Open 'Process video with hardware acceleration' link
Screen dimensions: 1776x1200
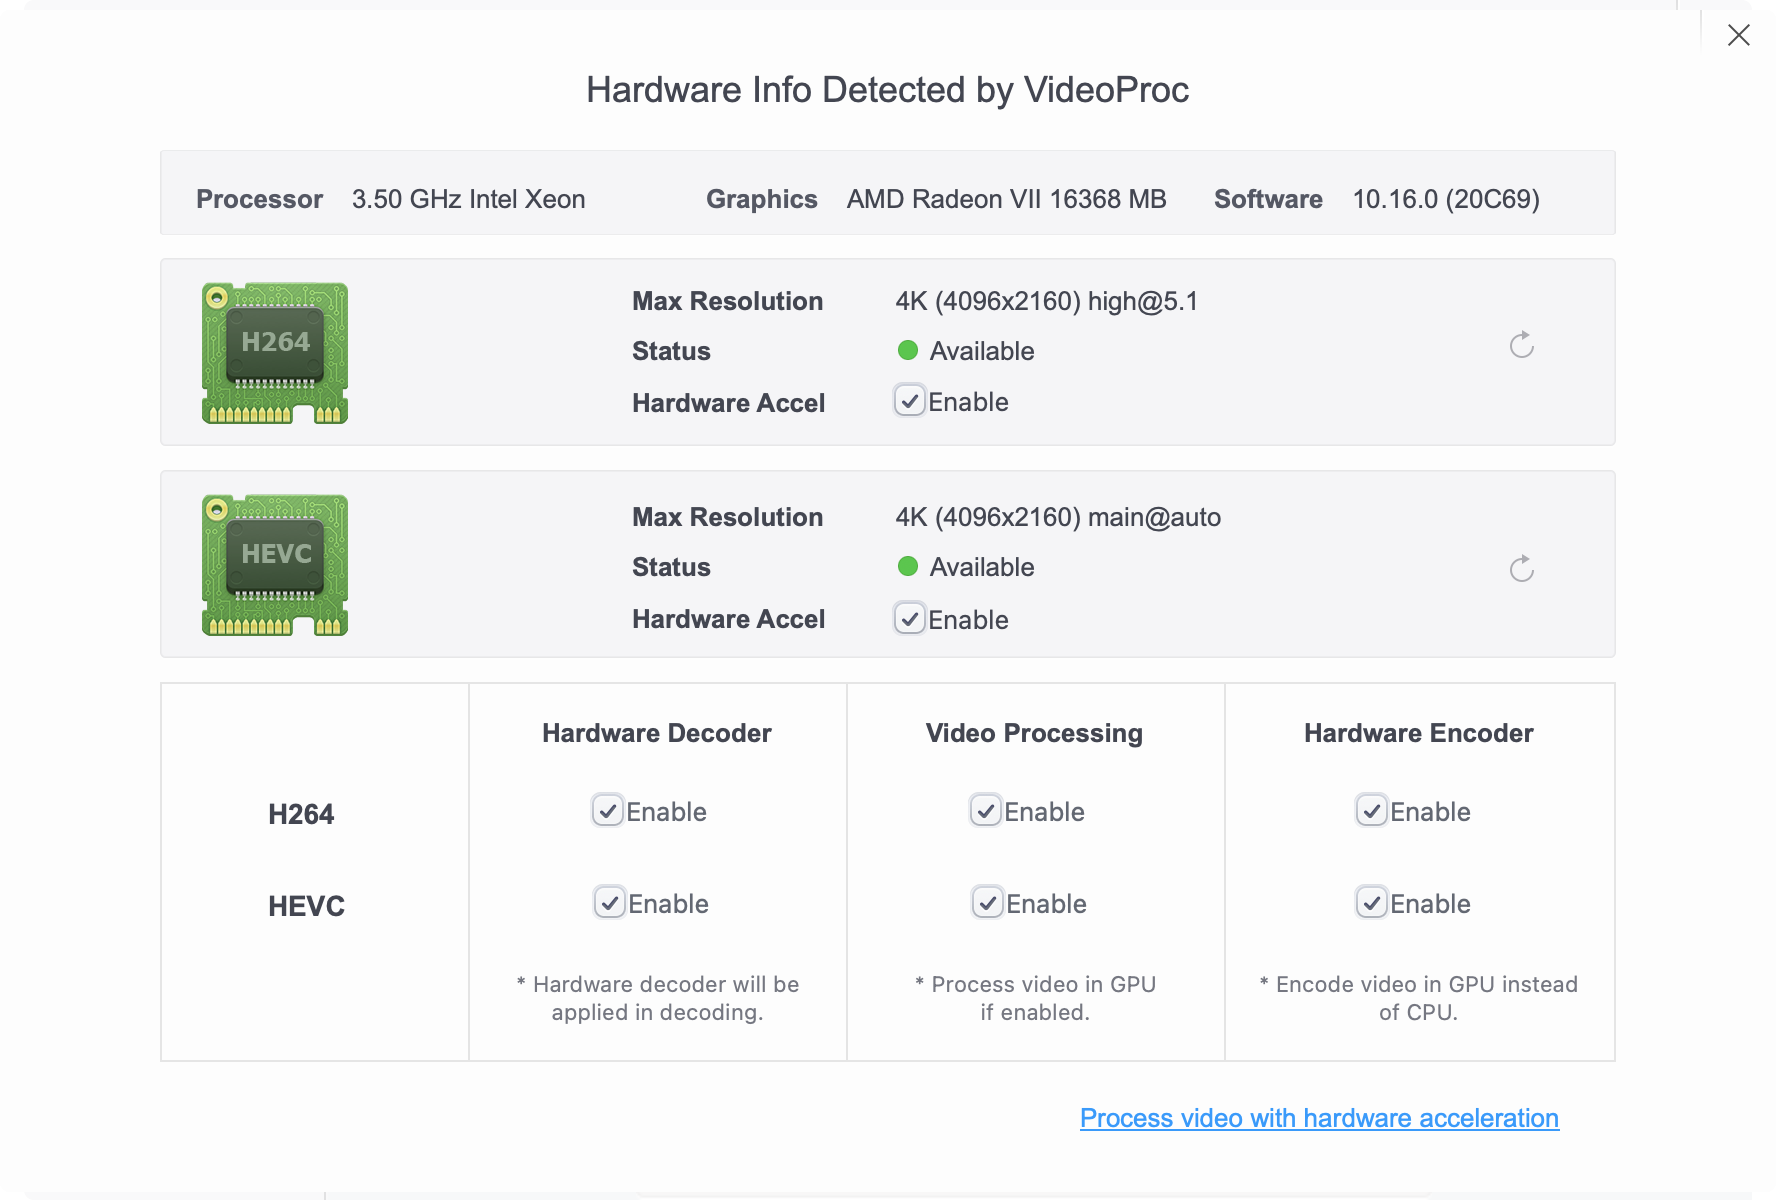[1319, 1118]
